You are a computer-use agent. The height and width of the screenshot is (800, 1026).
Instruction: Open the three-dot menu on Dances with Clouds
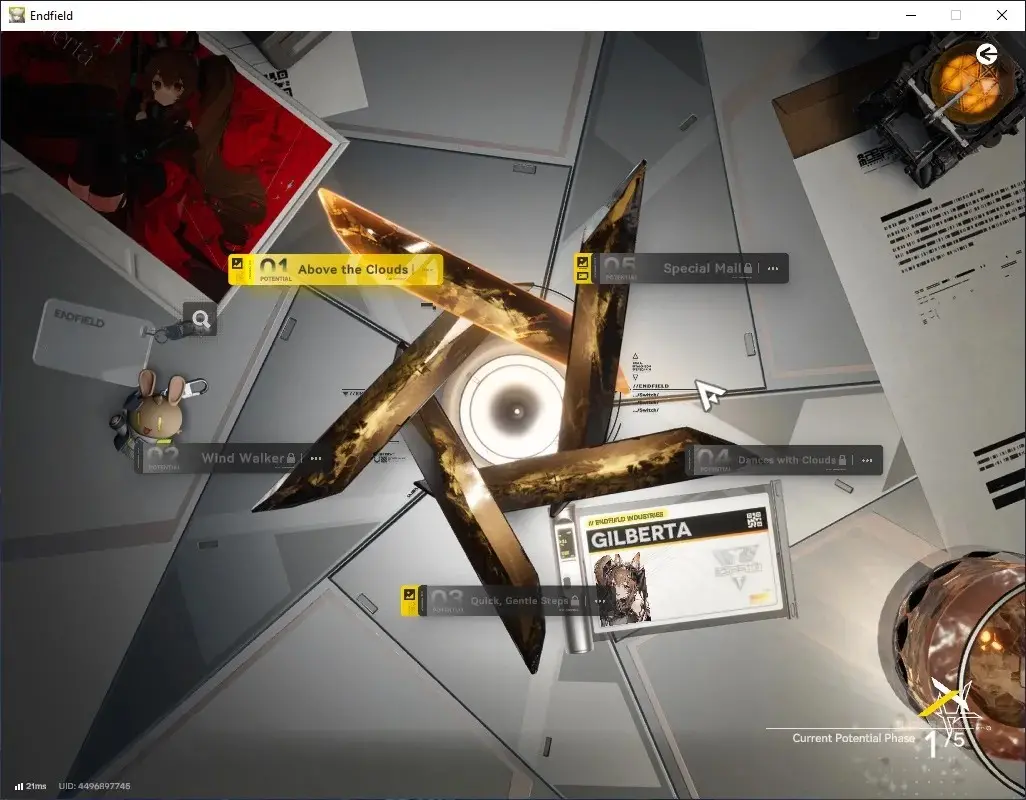(x=867, y=461)
